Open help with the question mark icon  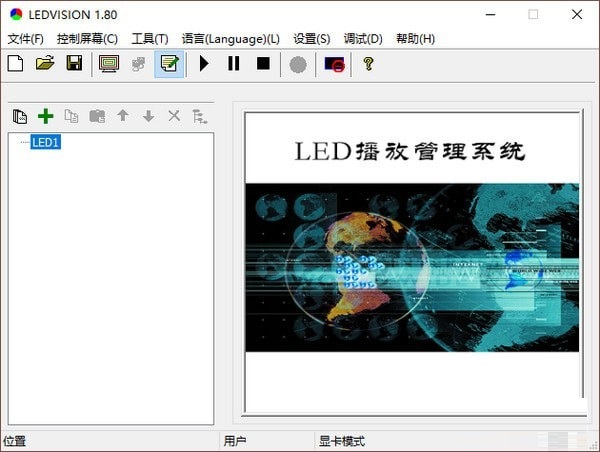coord(368,64)
